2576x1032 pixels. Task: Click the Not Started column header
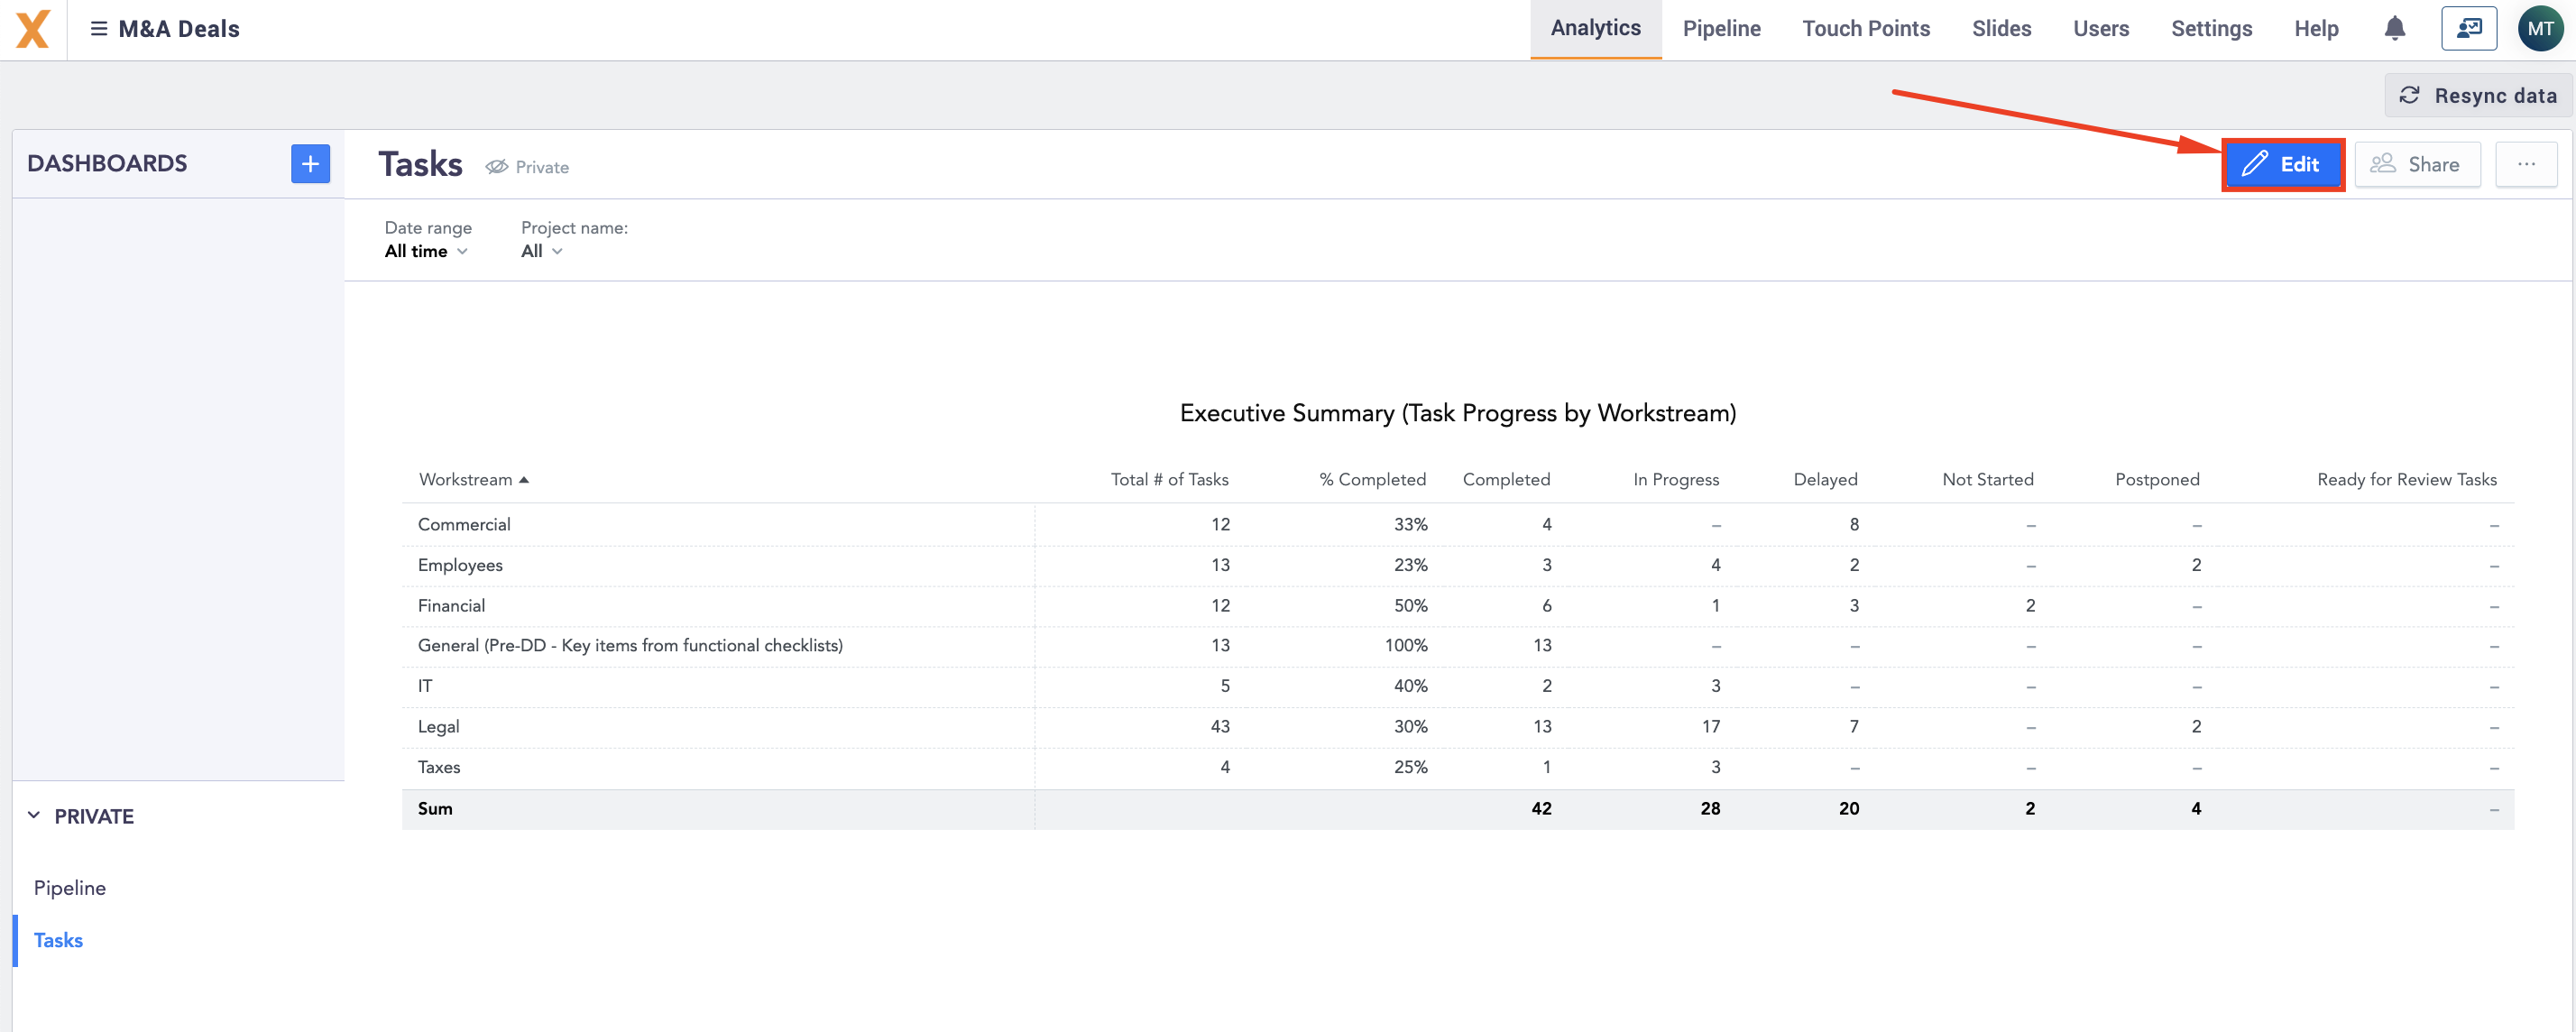click(x=1987, y=480)
